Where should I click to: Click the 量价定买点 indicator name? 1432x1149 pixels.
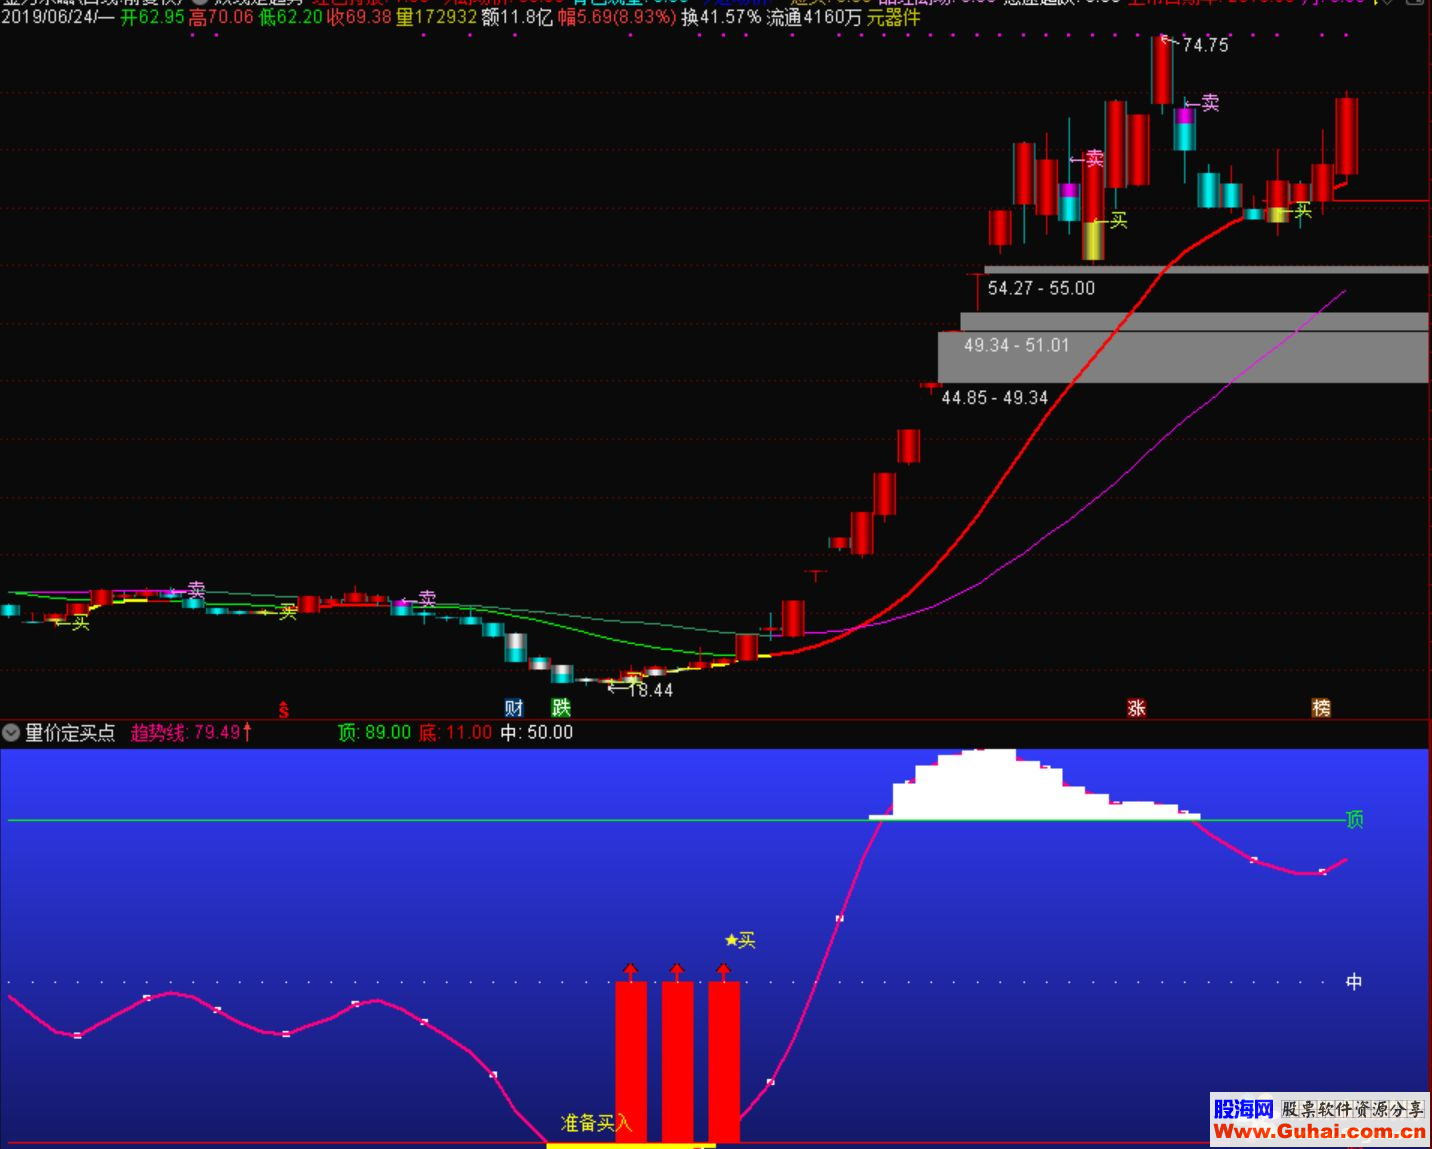point(70,733)
